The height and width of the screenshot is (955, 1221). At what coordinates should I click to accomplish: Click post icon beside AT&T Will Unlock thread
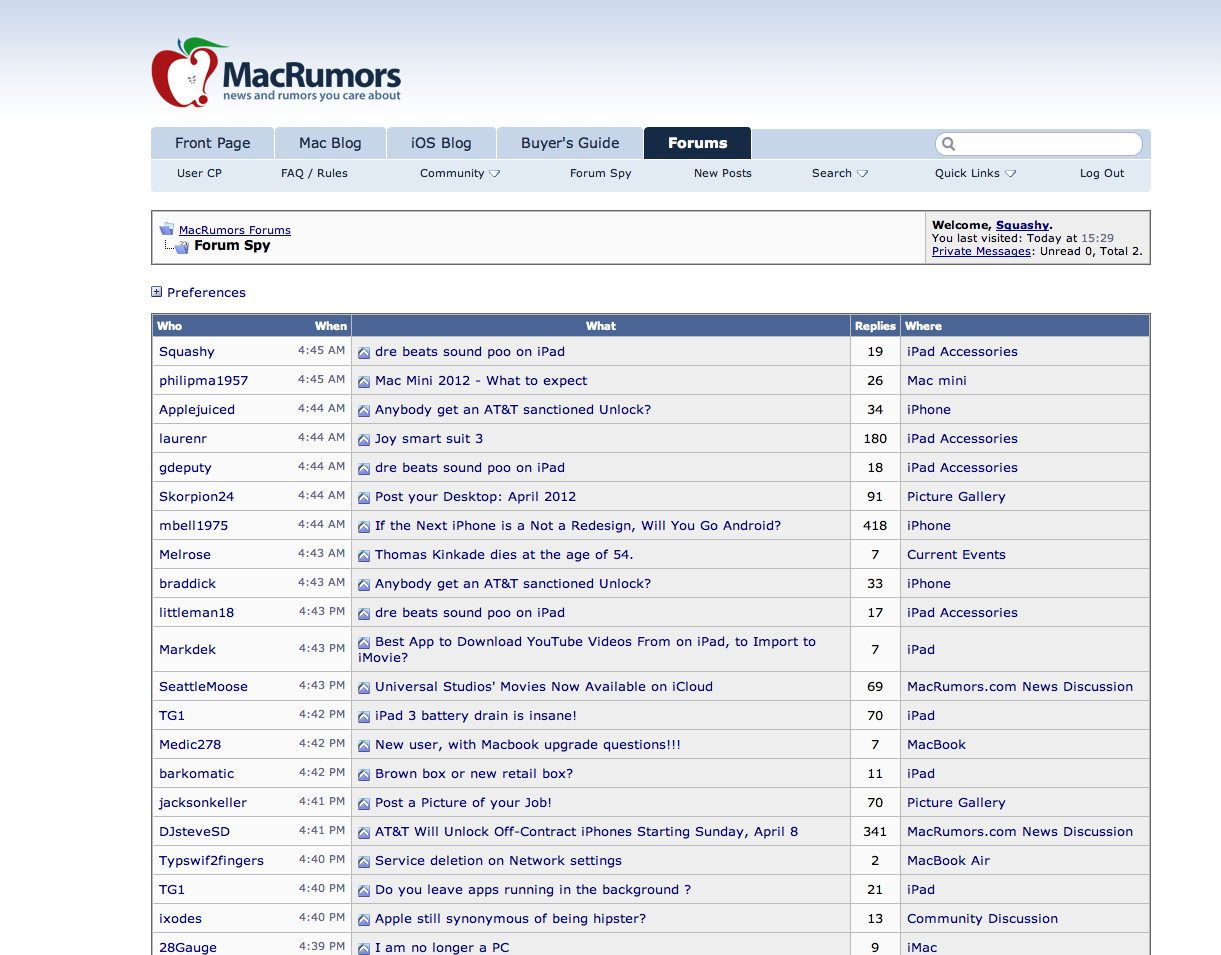(x=364, y=832)
